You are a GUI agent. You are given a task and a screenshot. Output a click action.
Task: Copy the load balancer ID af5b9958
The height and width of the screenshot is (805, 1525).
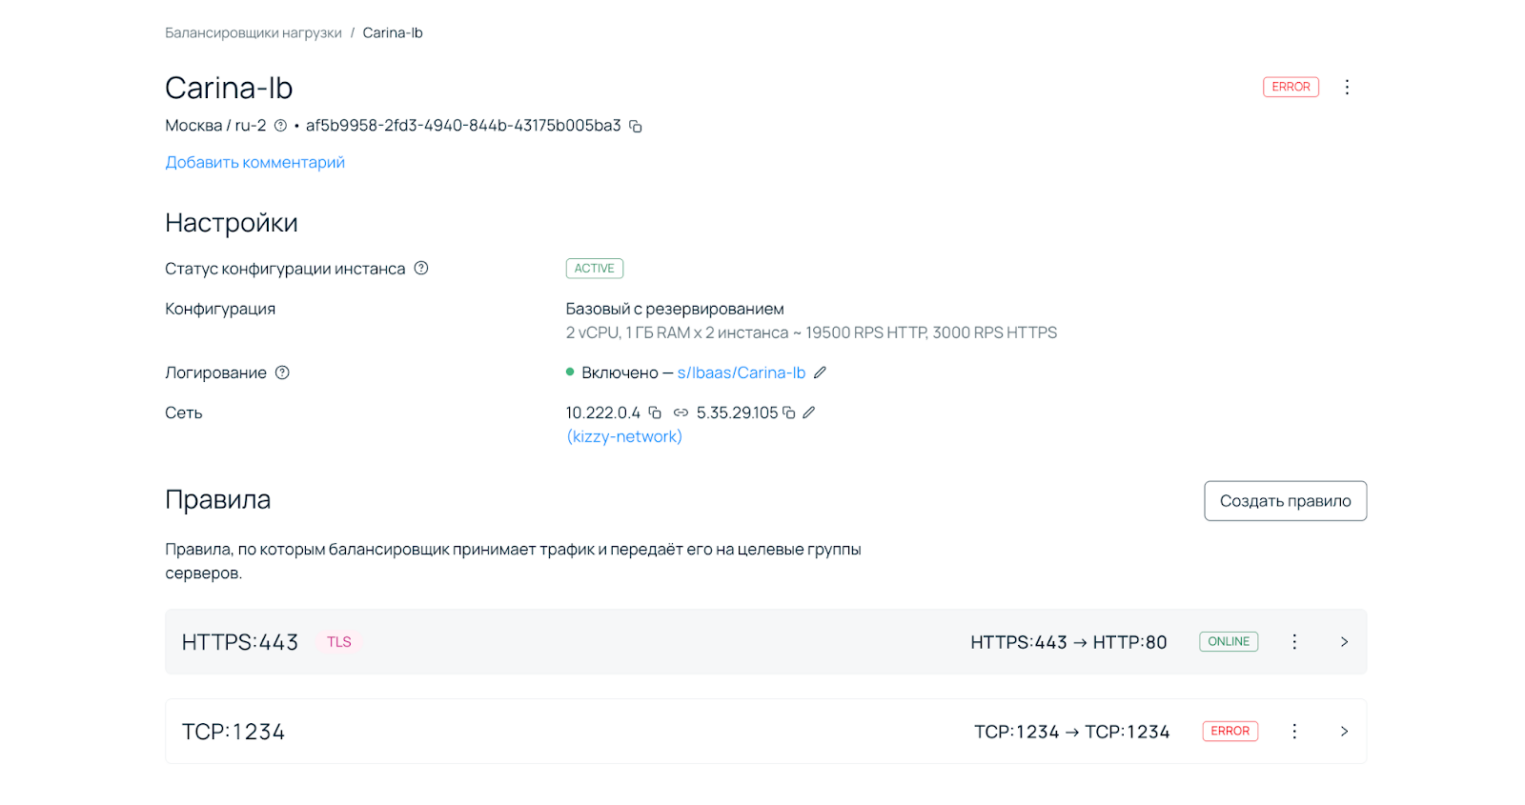637,126
